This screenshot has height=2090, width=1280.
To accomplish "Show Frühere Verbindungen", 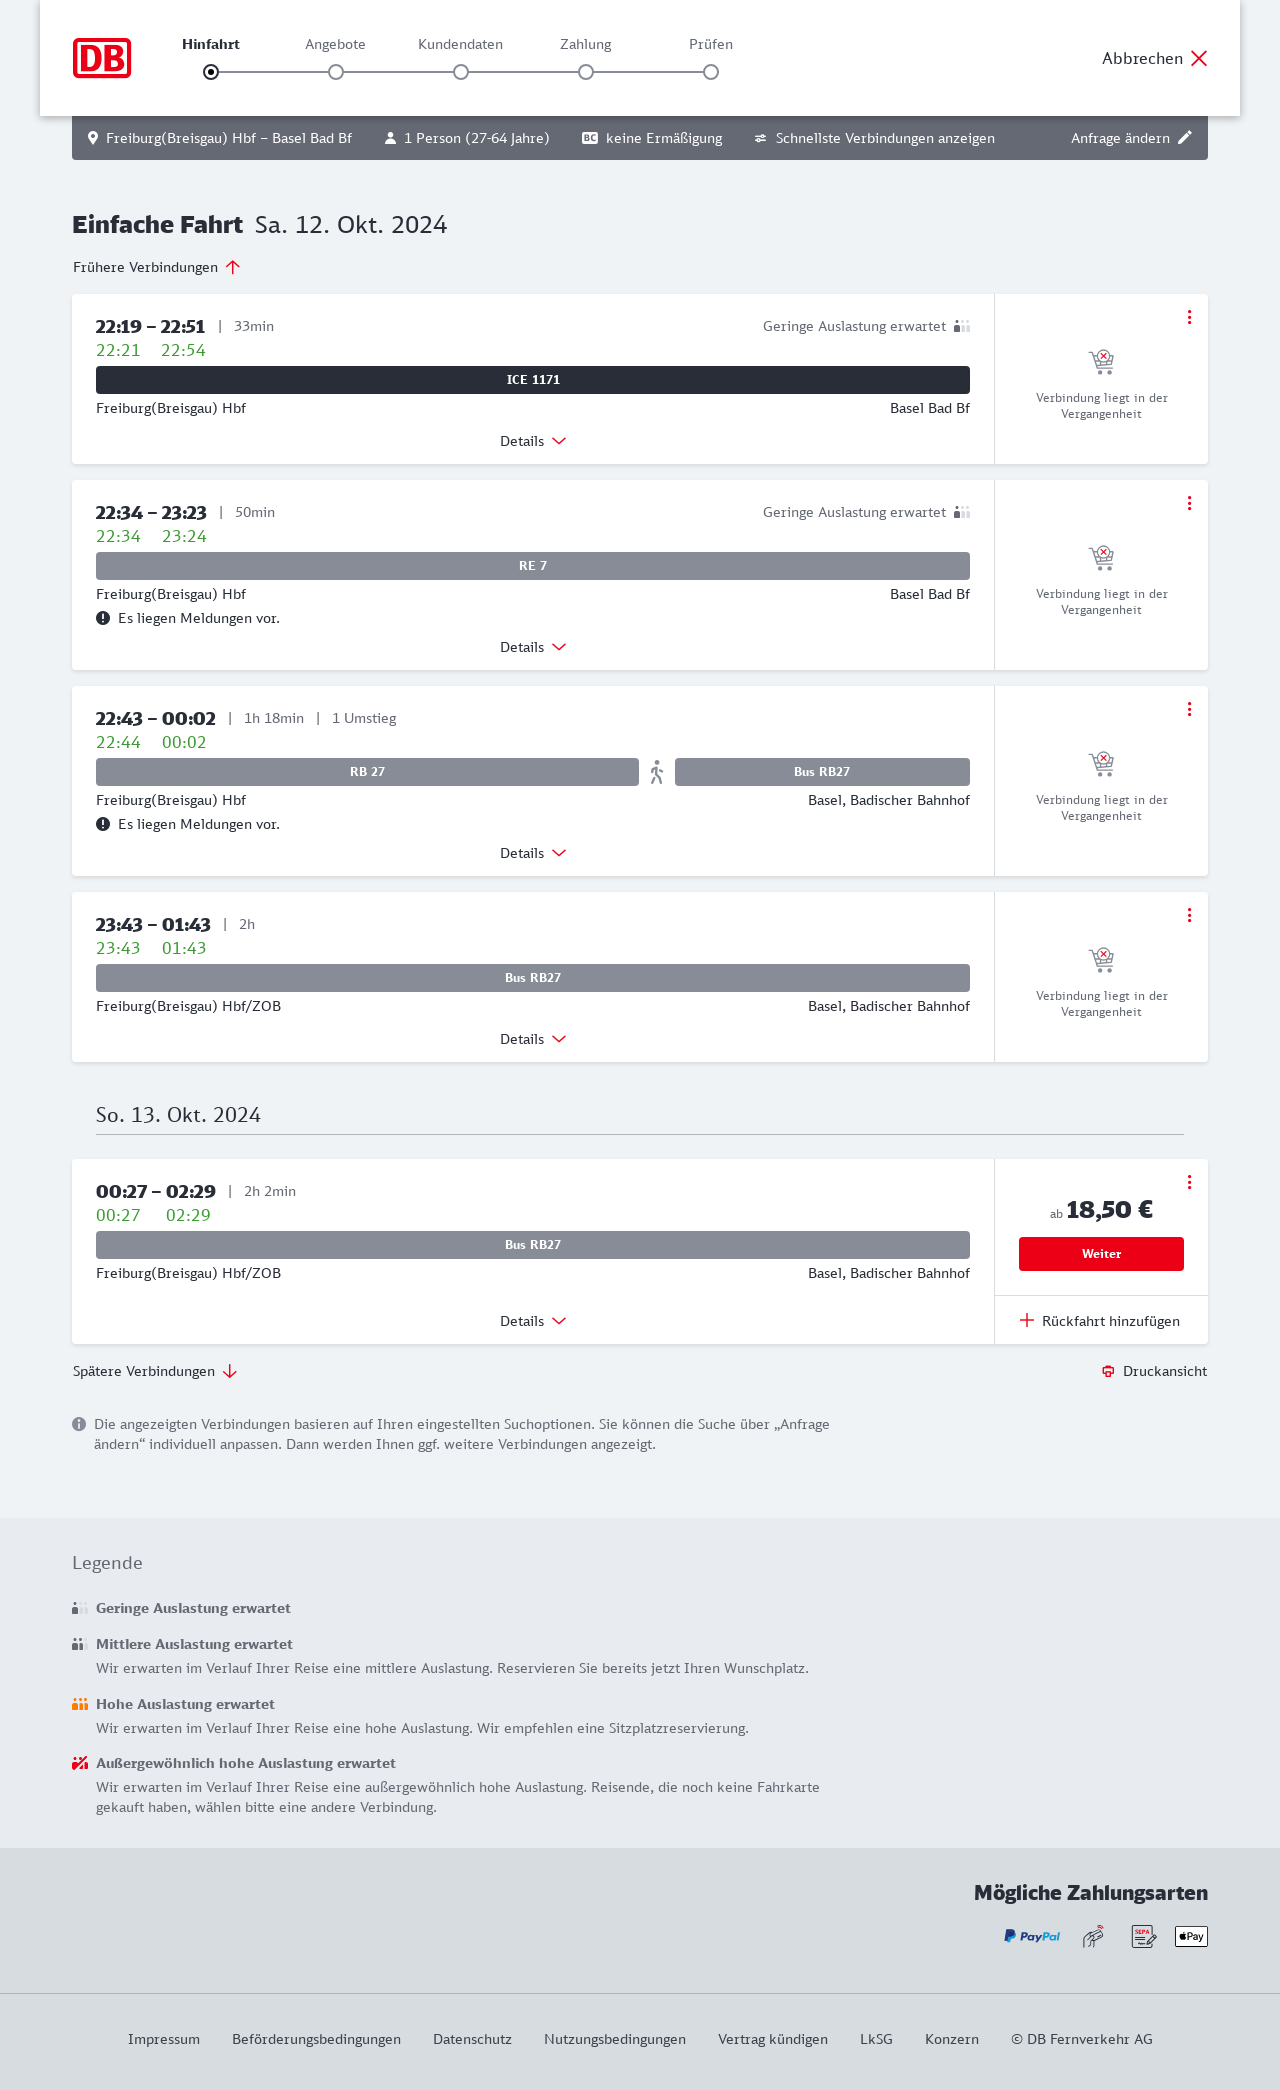I will pos(157,267).
